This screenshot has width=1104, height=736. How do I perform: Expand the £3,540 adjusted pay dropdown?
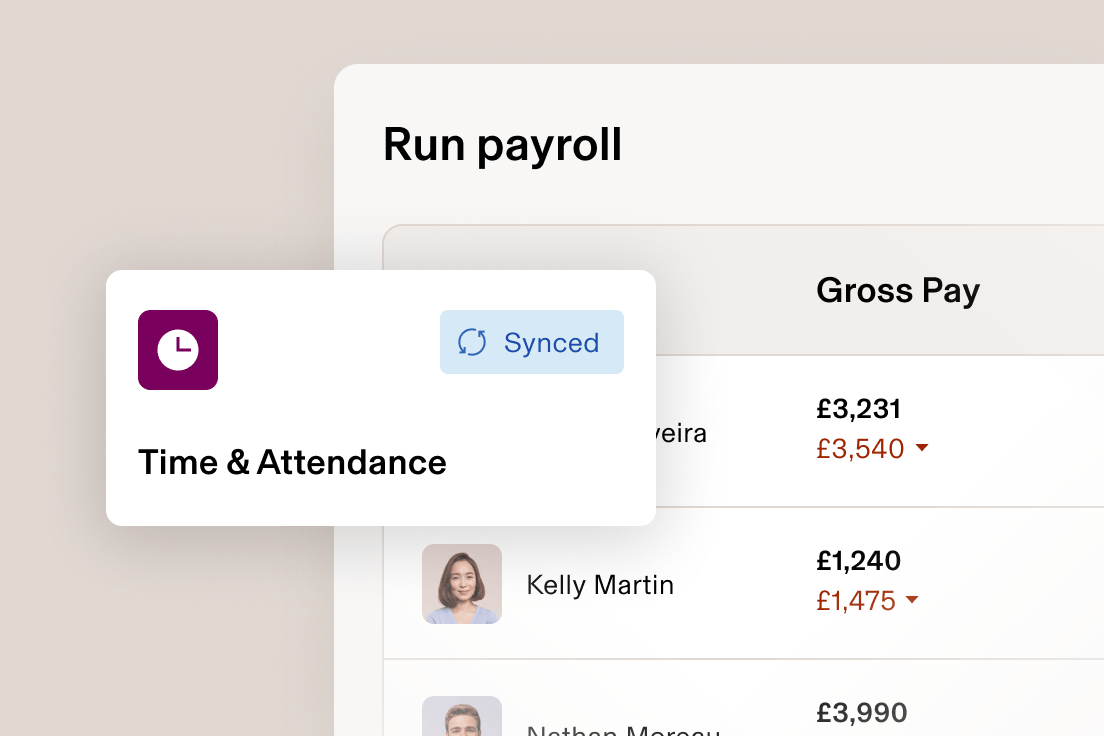click(x=921, y=449)
